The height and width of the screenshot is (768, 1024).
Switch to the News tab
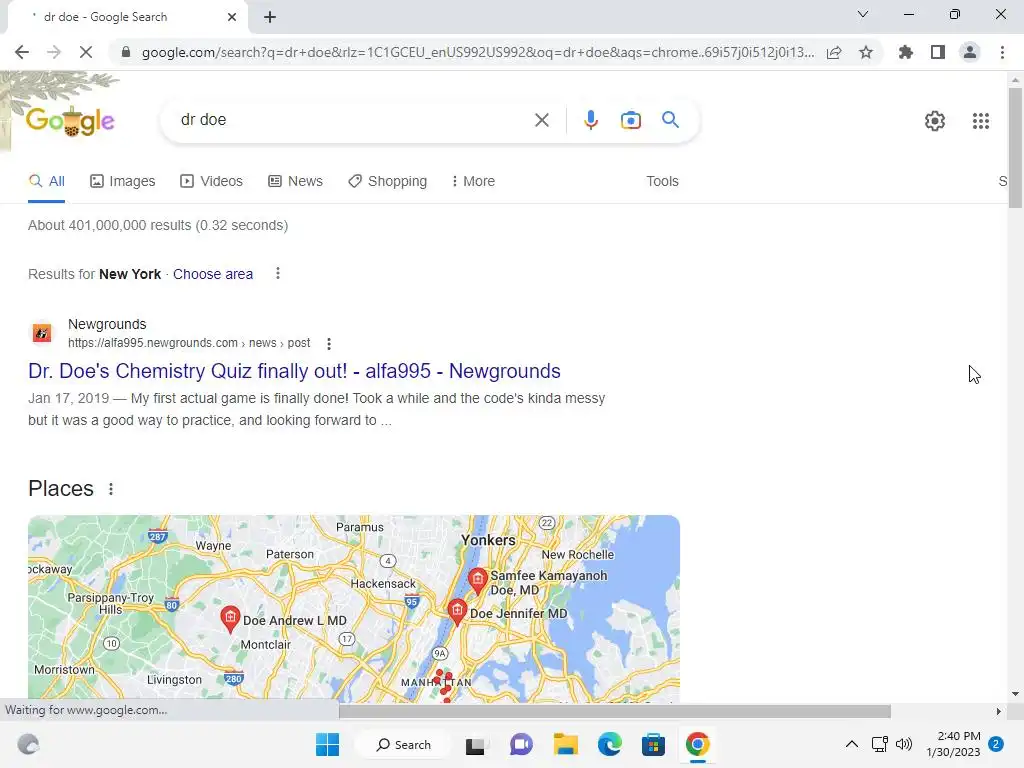pyautogui.click(x=295, y=181)
